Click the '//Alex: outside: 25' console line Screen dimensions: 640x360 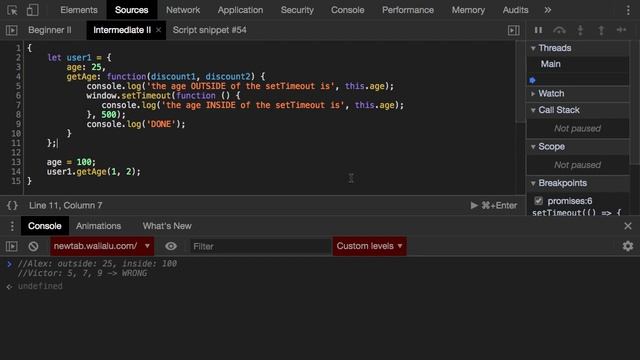[97, 264]
